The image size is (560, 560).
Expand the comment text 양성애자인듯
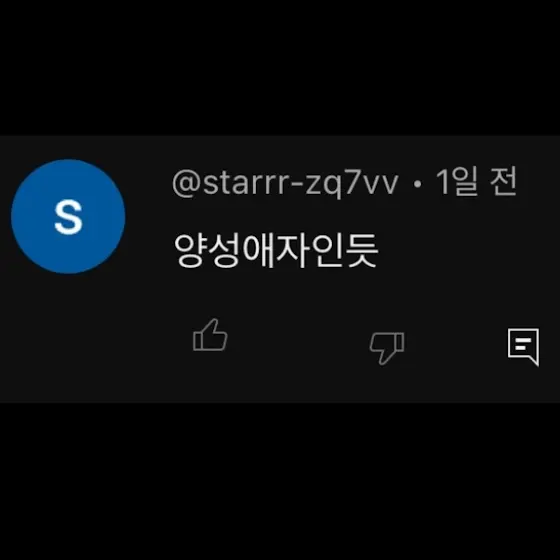(x=275, y=250)
